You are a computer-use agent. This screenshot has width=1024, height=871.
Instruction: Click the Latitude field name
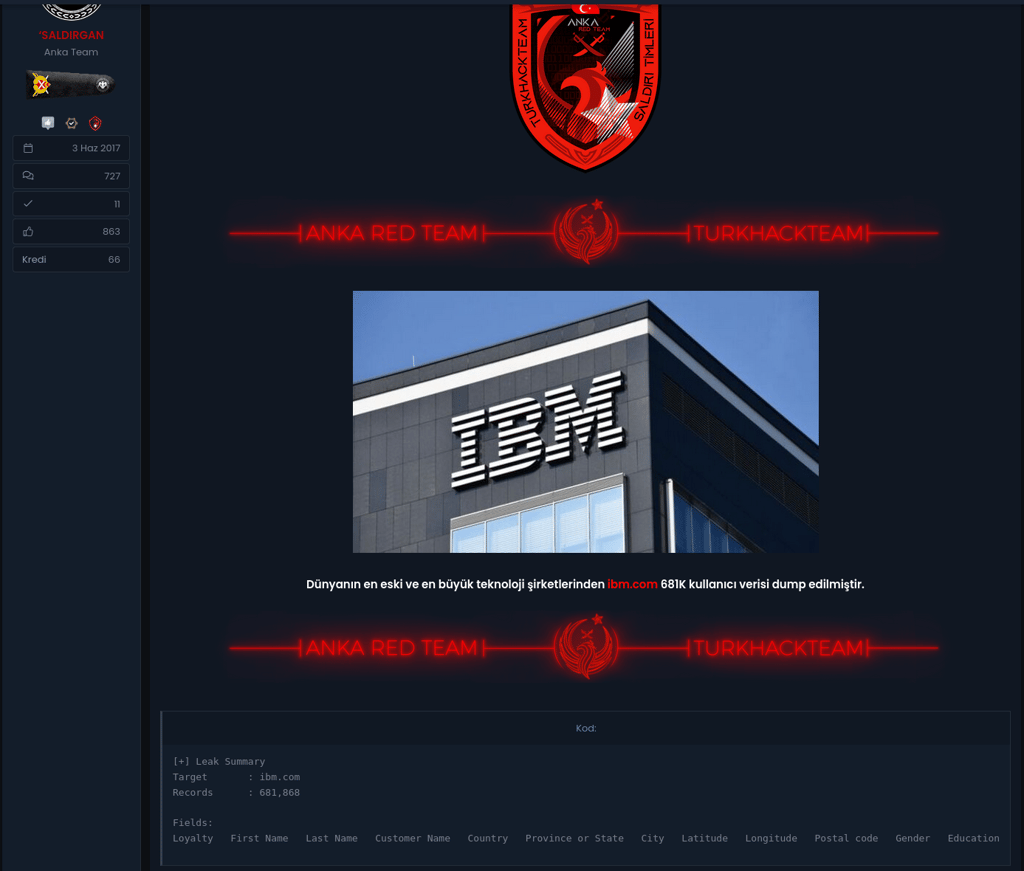coord(705,838)
